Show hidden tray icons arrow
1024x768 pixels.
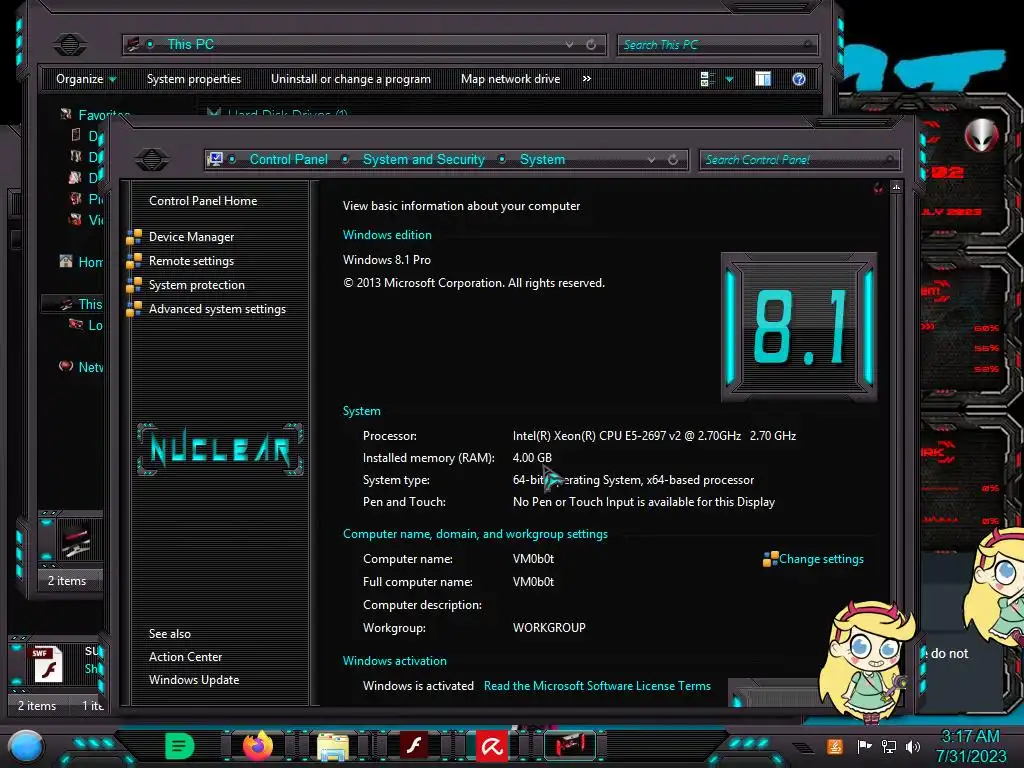point(804,747)
